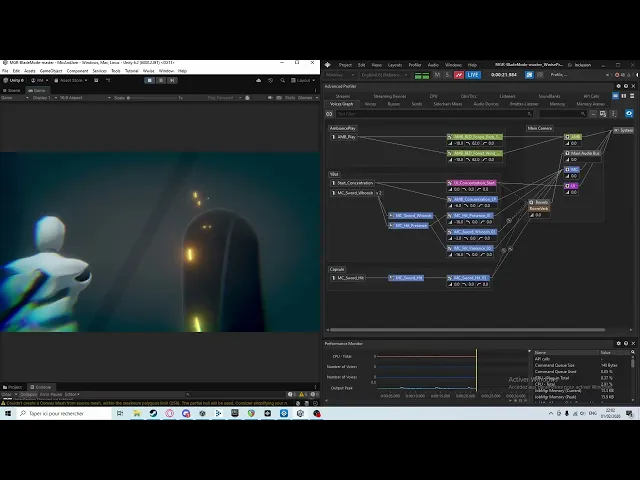Click Steam icon in Windows taskbar
The width and height of the screenshot is (640, 480).
pos(153,413)
